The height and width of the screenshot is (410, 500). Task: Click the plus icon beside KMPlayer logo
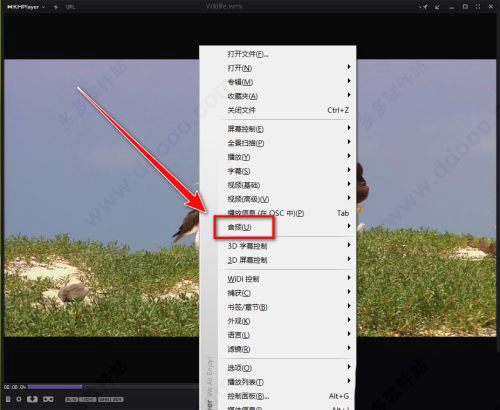[56, 7]
